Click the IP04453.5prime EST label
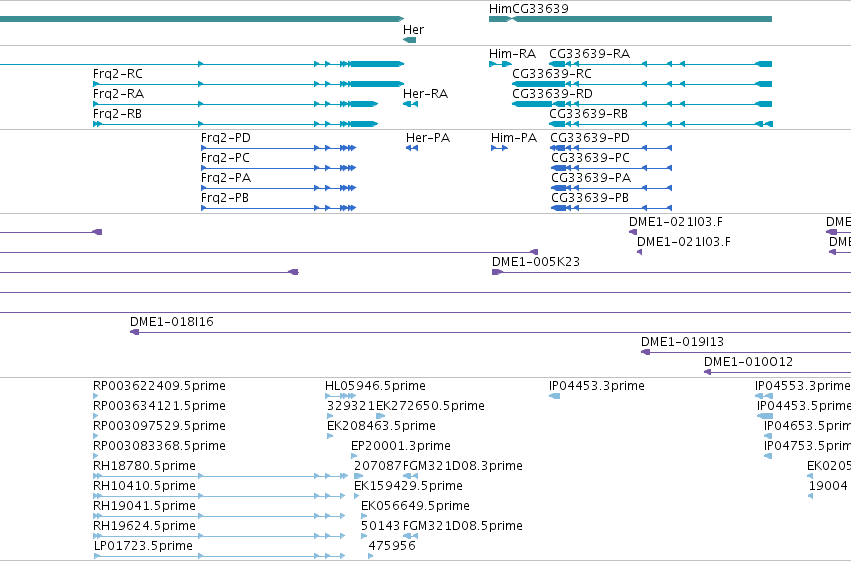This screenshot has width=851, height=561. pyautogui.click(x=804, y=406)
